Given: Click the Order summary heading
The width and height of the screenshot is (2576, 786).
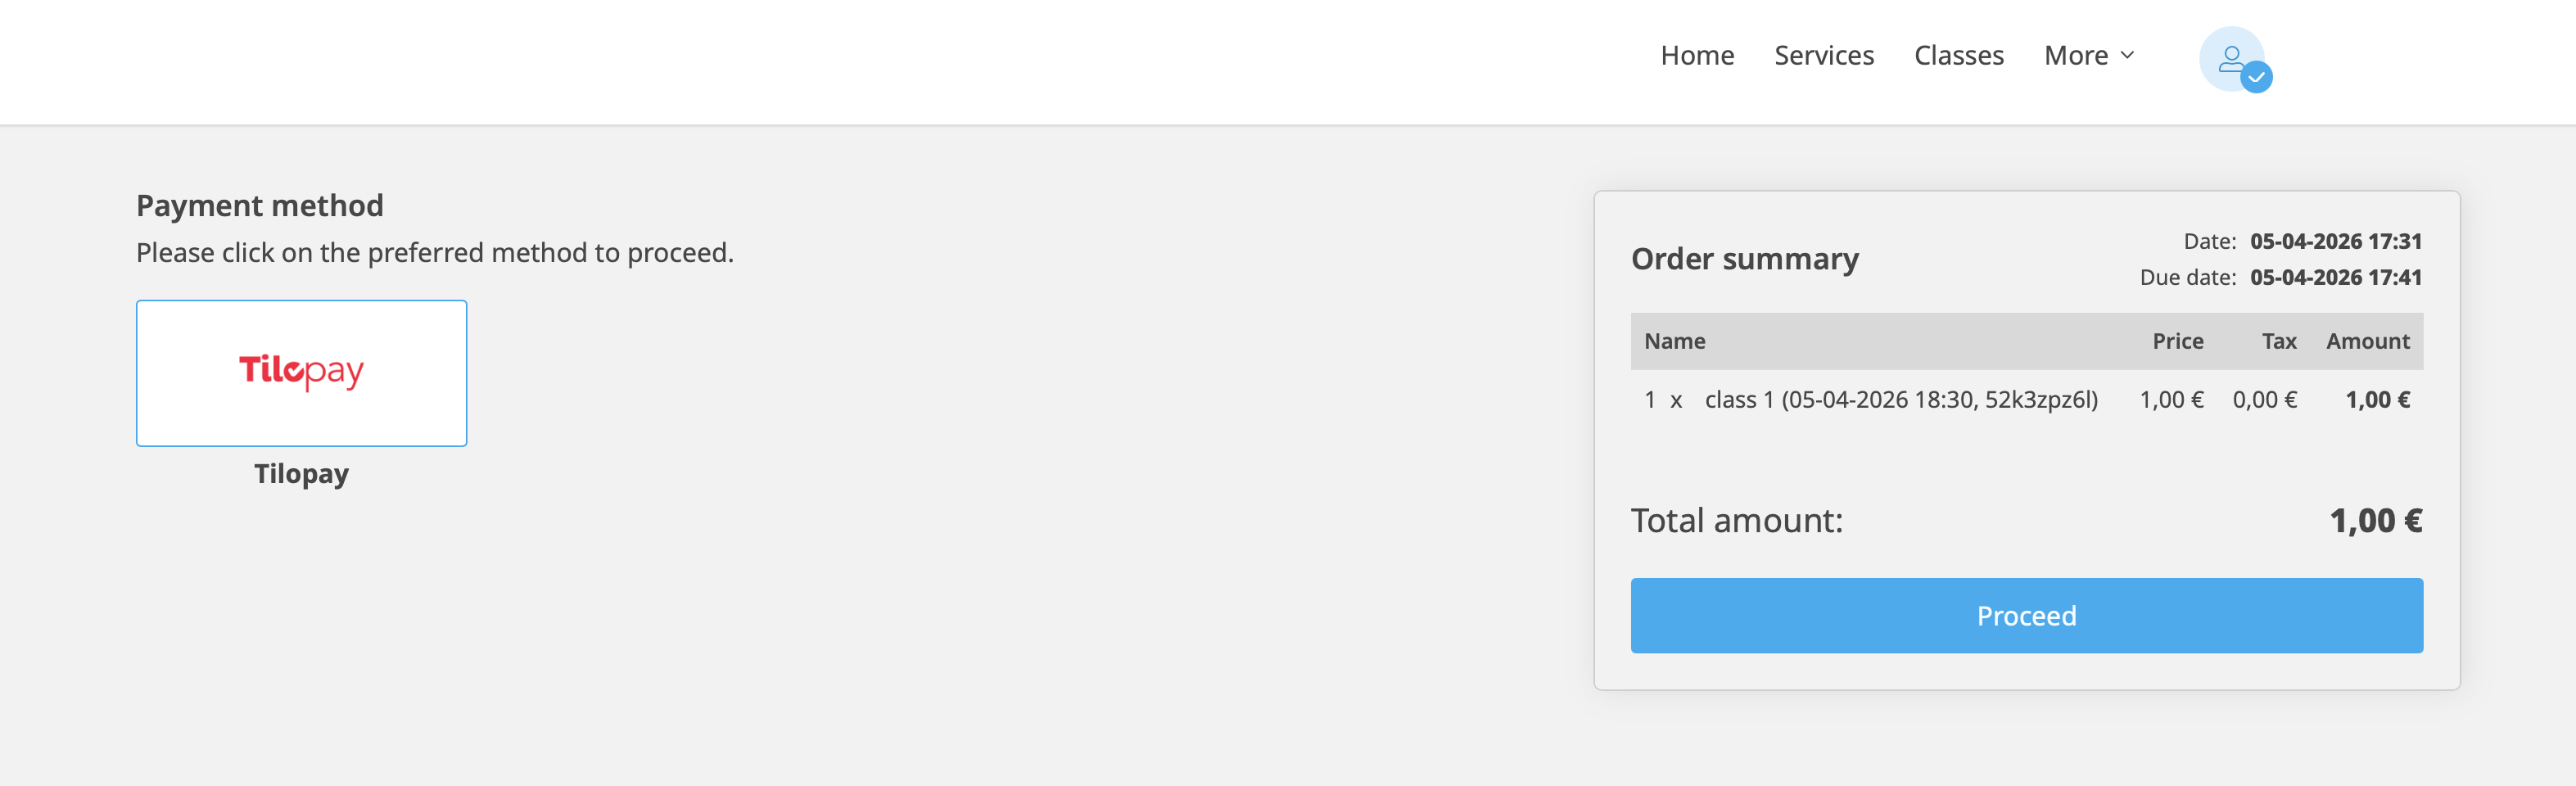Looking at the screenshot, I should click(x=1744, y=259).
